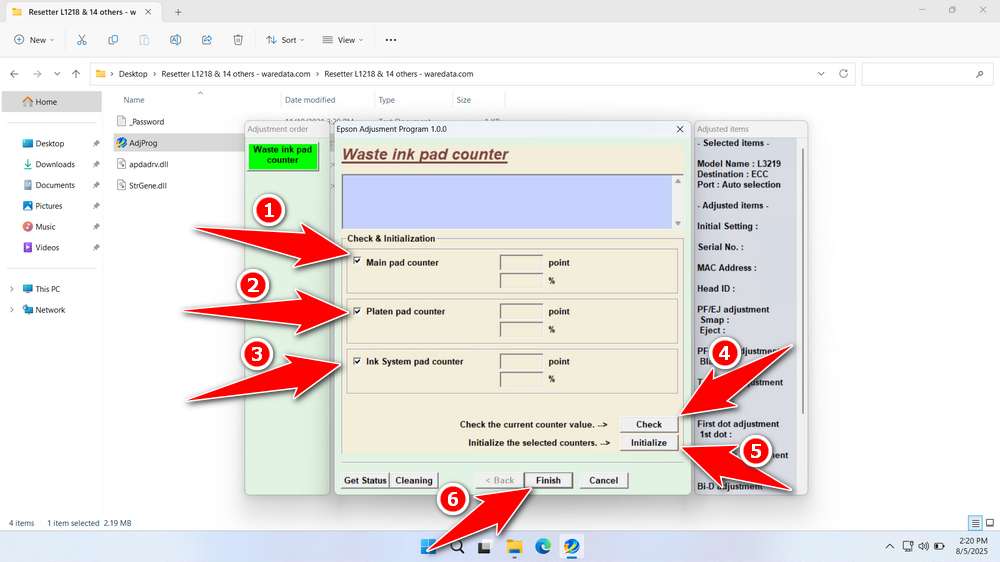
Task: Open Windows Start menu
Action: [428, 547]
